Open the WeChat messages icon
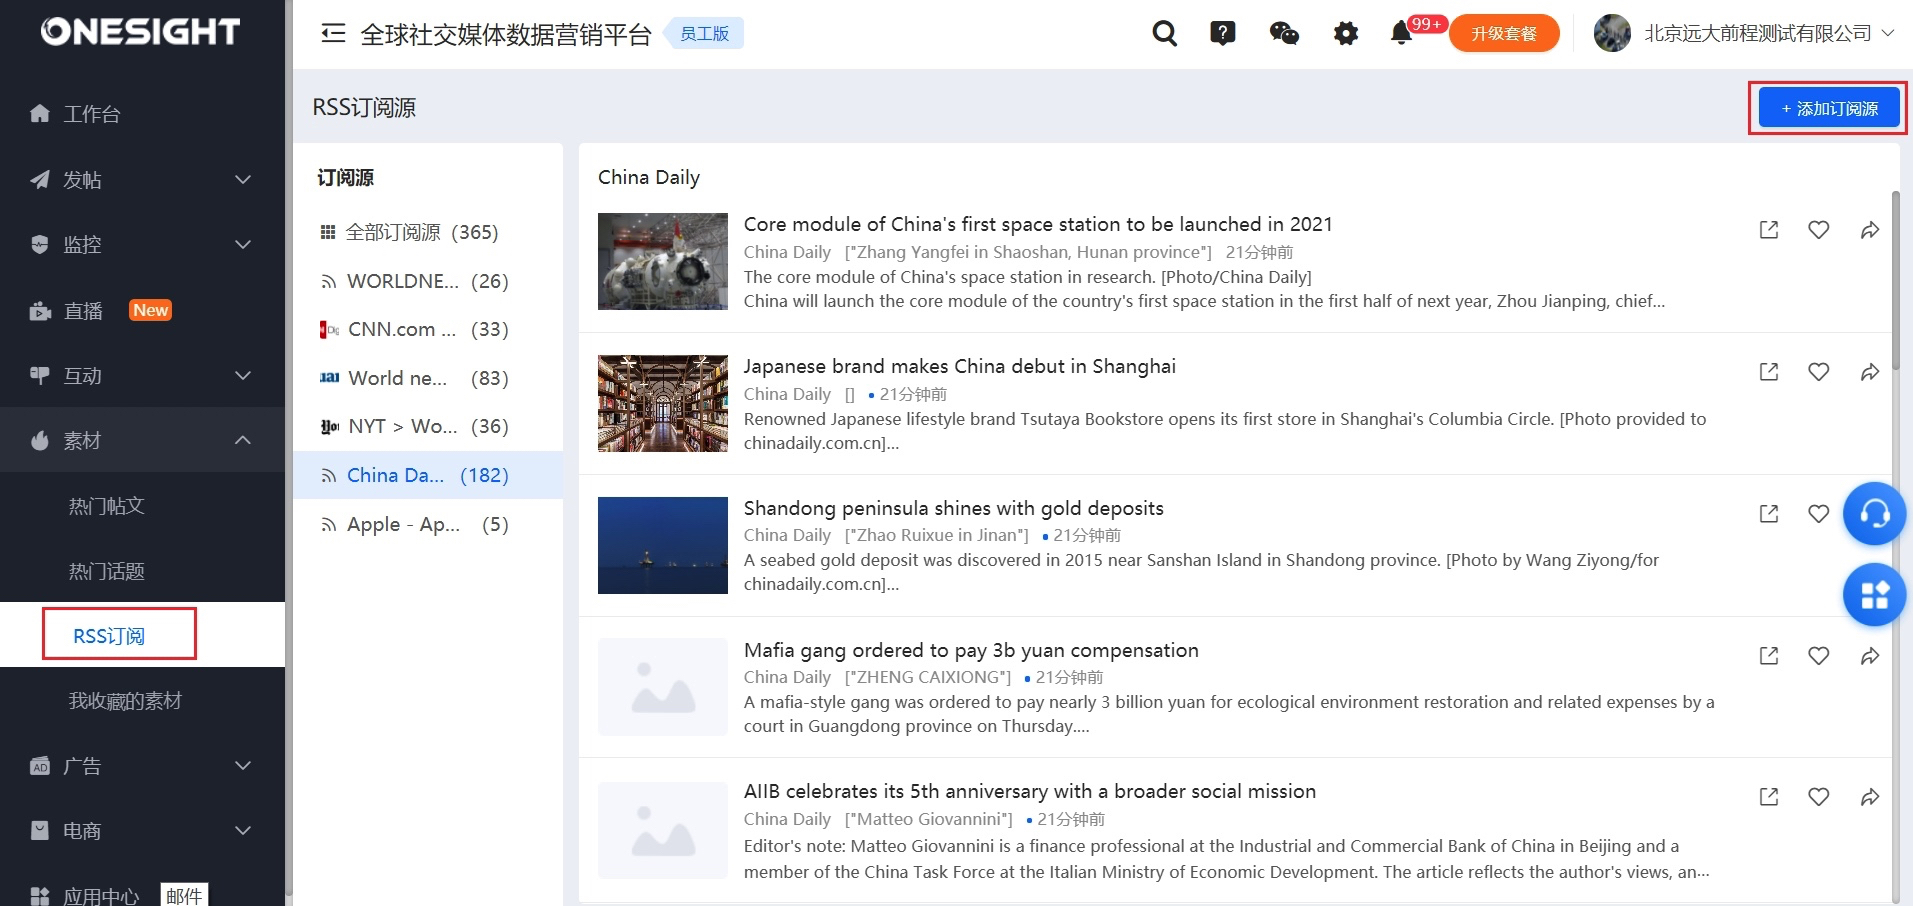The height and width of the screenshot is (906, 1913). coord(1283,33)
